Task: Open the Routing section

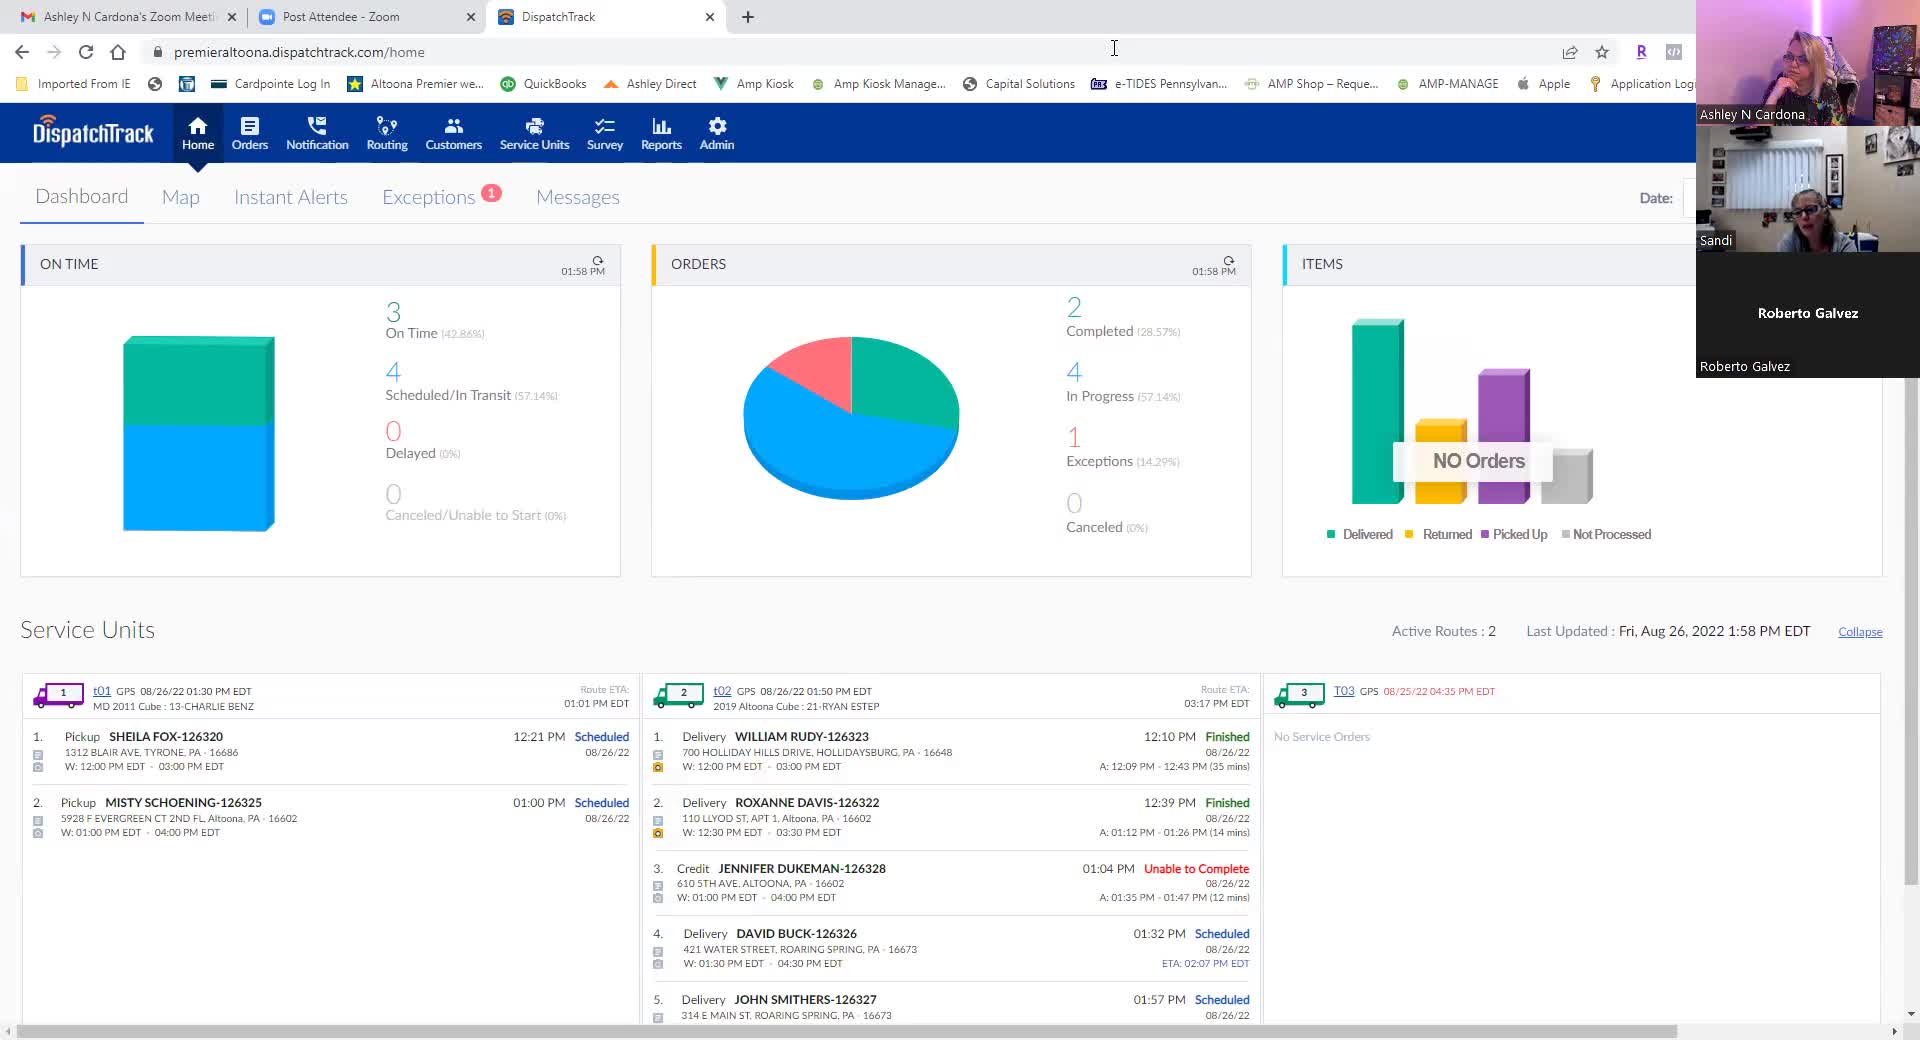Action: (387, 133)
